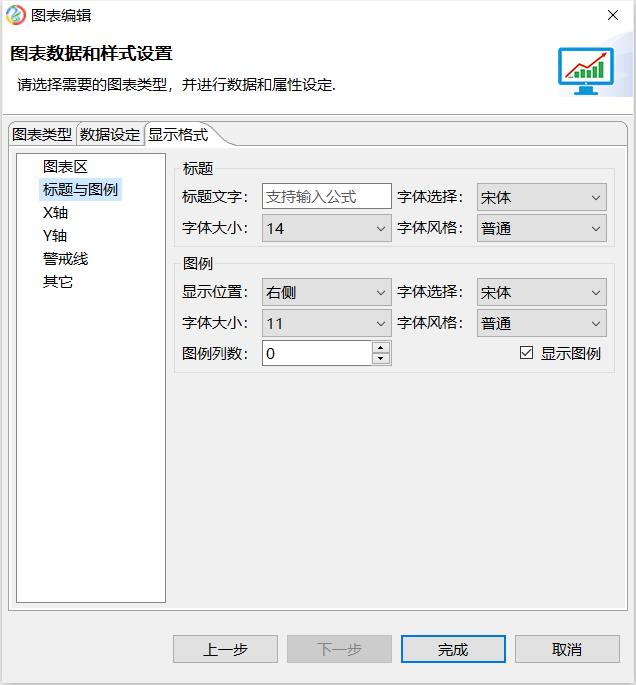The width and height of the screenshot is (636, 685).
Task: Open the title 字体风格 普通 dropdown
Action: click(x=541, y=228)
